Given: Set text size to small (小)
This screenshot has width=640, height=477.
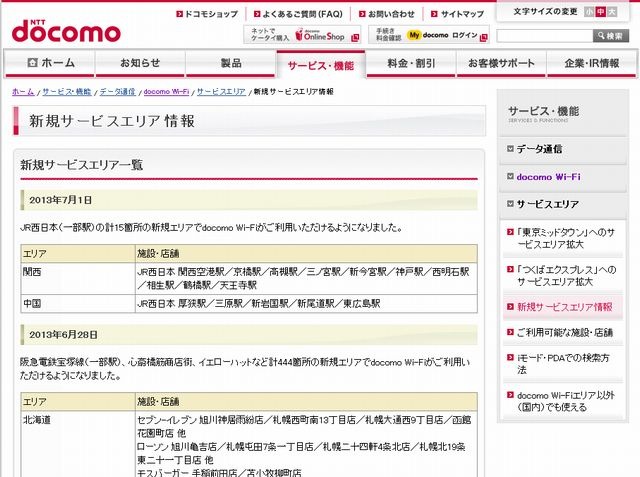Looking at the screenshot, I should click(589, 12).
